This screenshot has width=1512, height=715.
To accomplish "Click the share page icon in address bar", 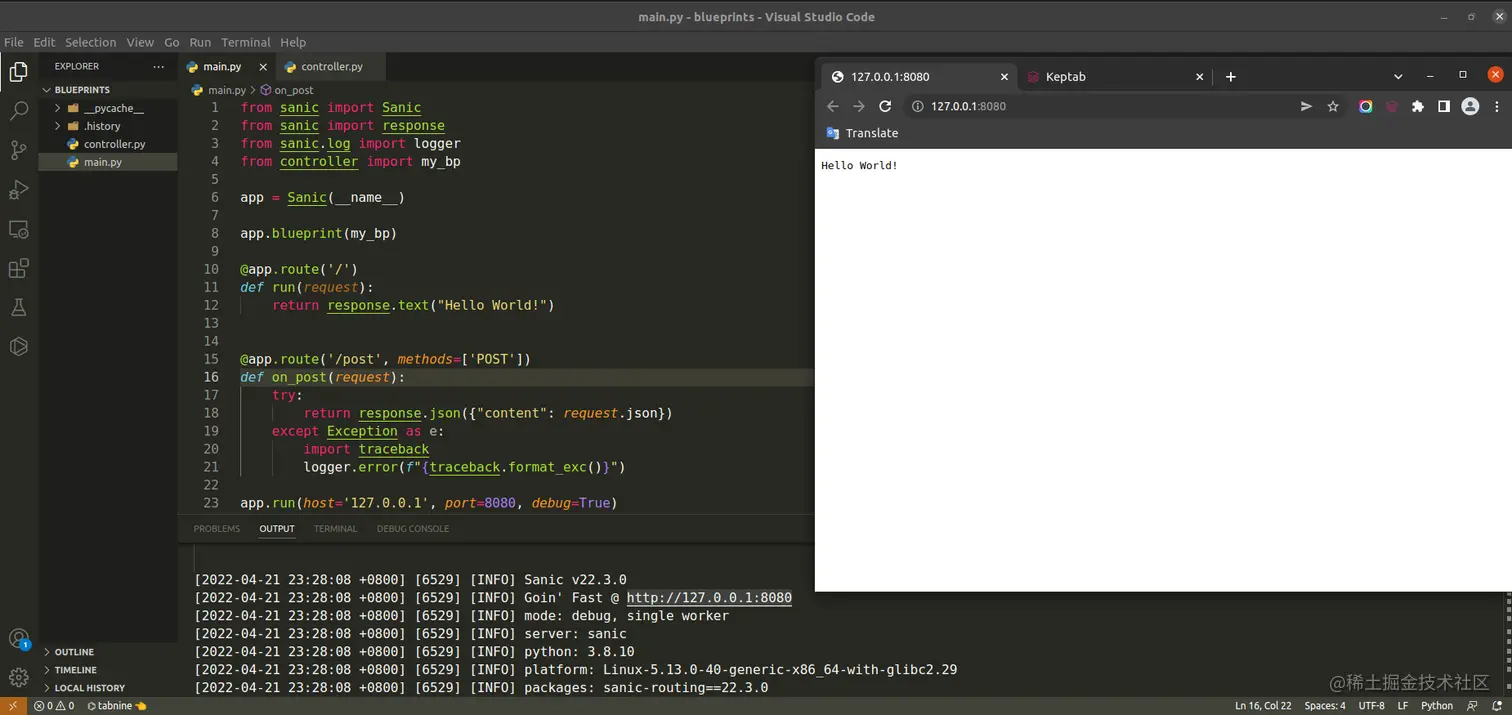I will pos(1306,106).
